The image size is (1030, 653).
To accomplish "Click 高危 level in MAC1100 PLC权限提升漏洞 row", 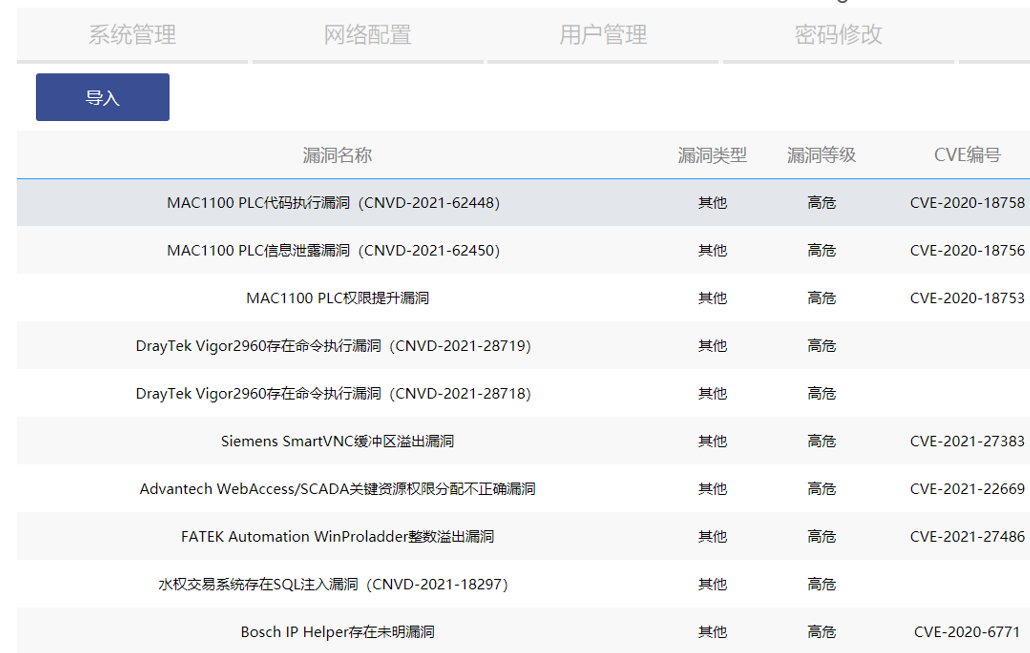I will tap(821, 298).
